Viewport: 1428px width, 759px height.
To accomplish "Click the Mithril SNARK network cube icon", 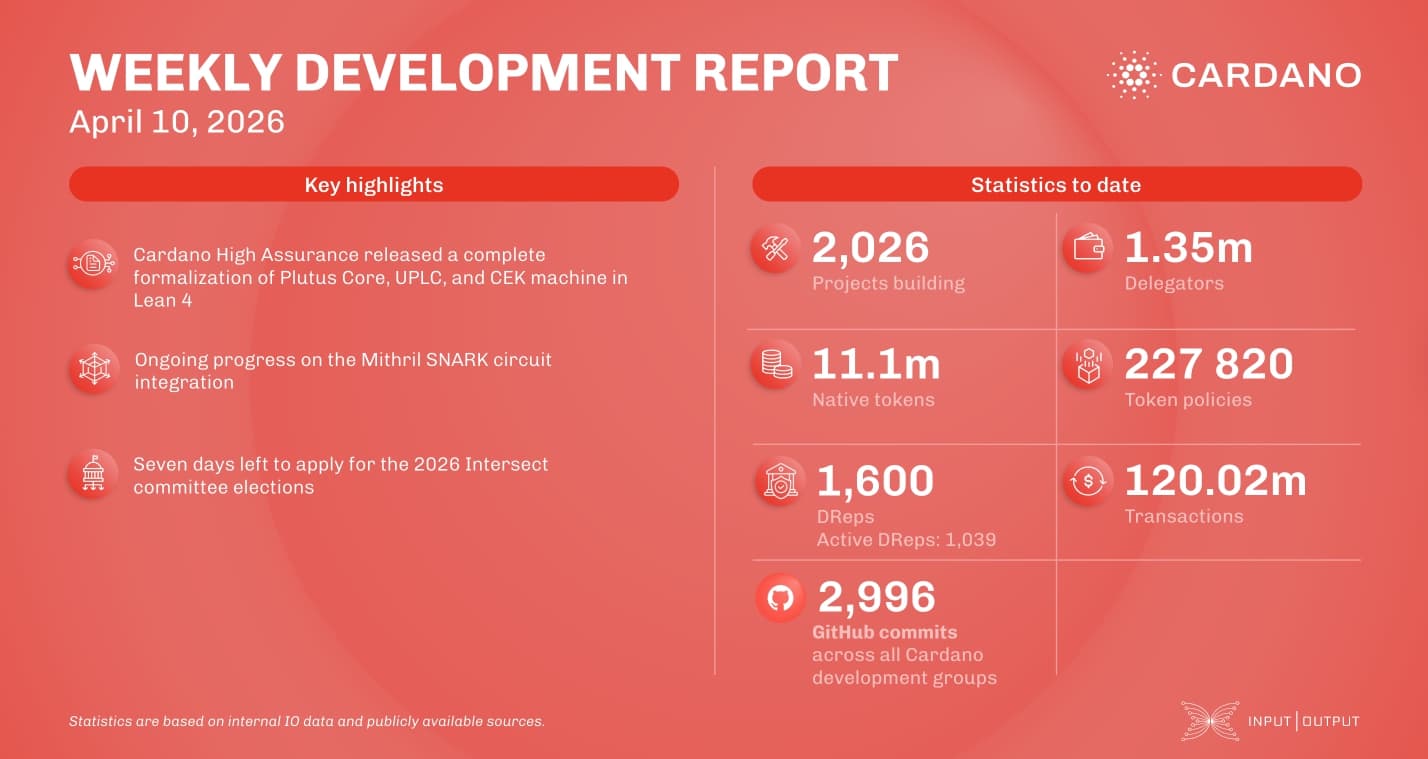I will point(92,367).
